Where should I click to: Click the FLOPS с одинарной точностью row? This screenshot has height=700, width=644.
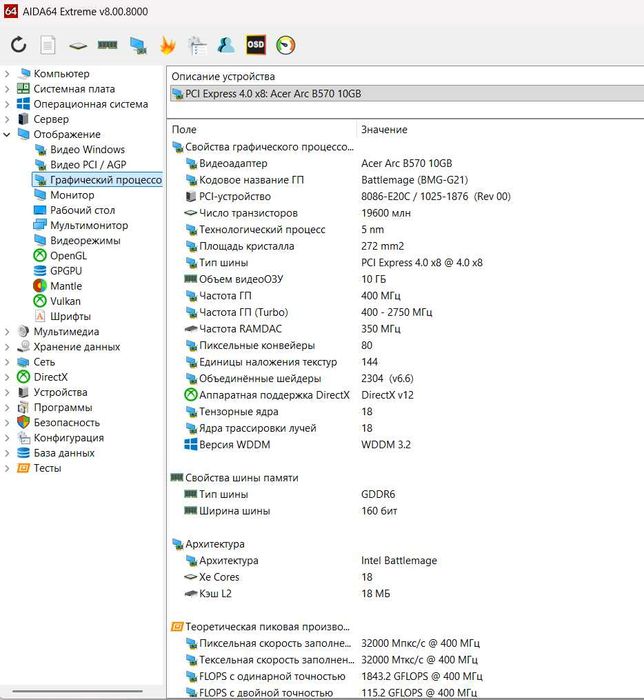coord(406,676)
